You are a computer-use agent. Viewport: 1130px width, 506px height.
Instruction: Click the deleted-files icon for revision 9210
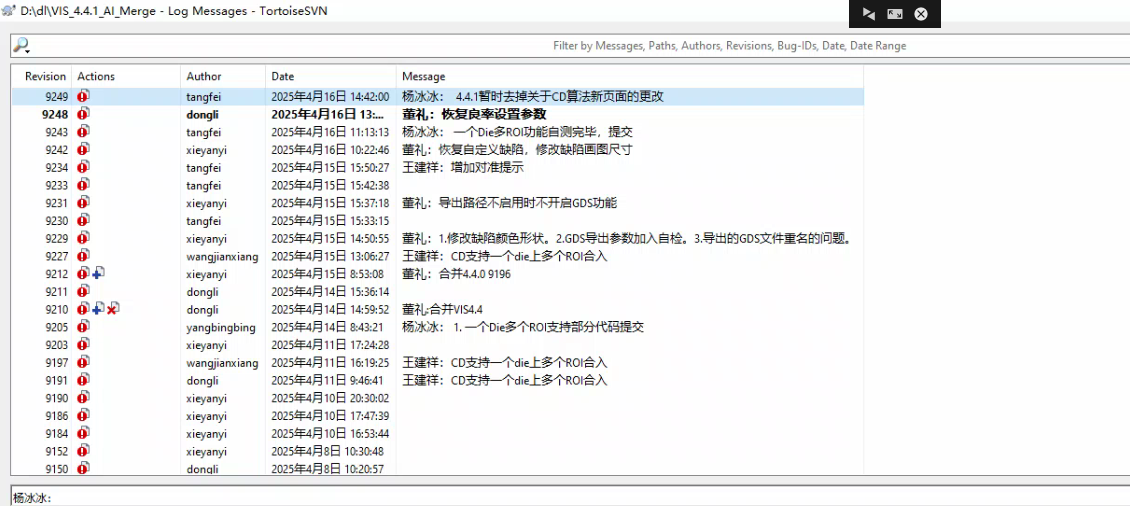[x=112, y=309]
